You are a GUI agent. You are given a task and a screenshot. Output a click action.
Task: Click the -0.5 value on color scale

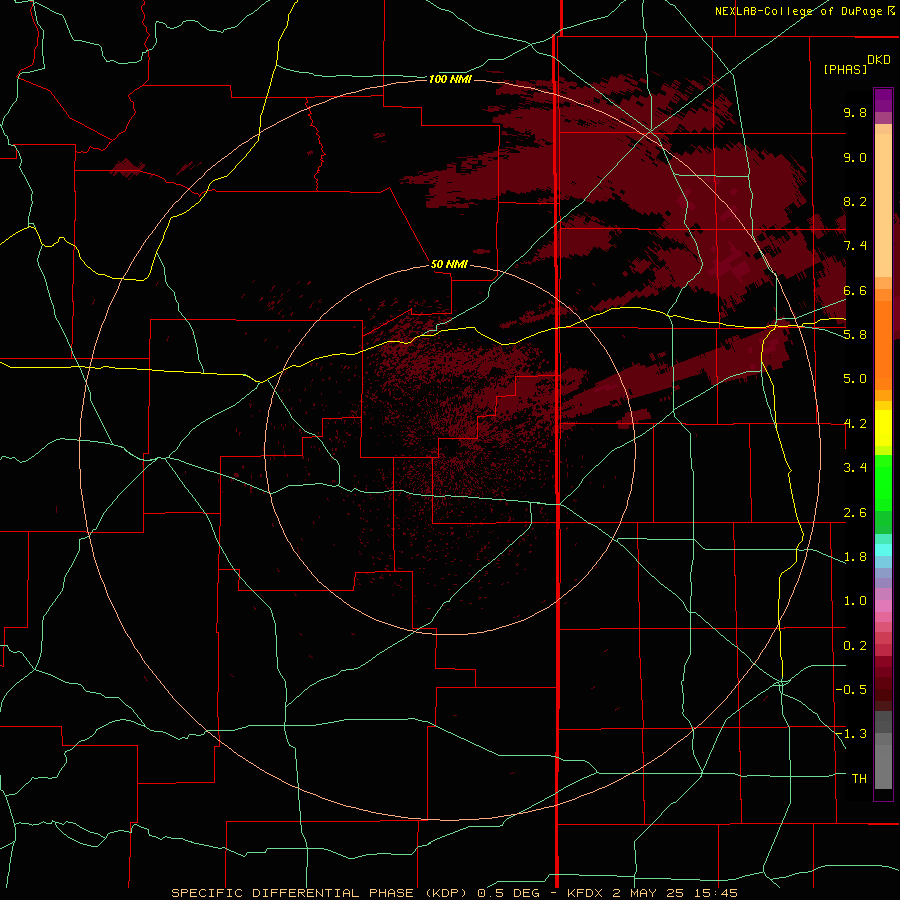[x=851, y=690]
